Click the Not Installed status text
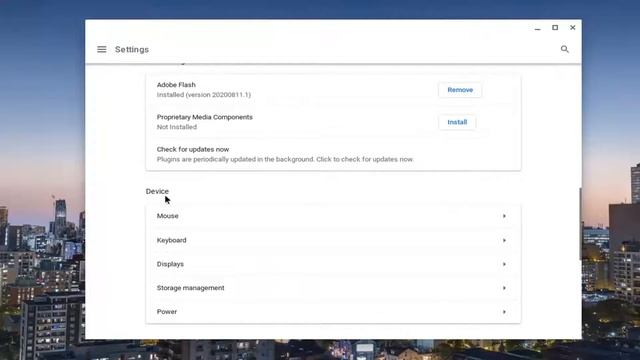This screenshot has width=640, height=360. point(177,127)
